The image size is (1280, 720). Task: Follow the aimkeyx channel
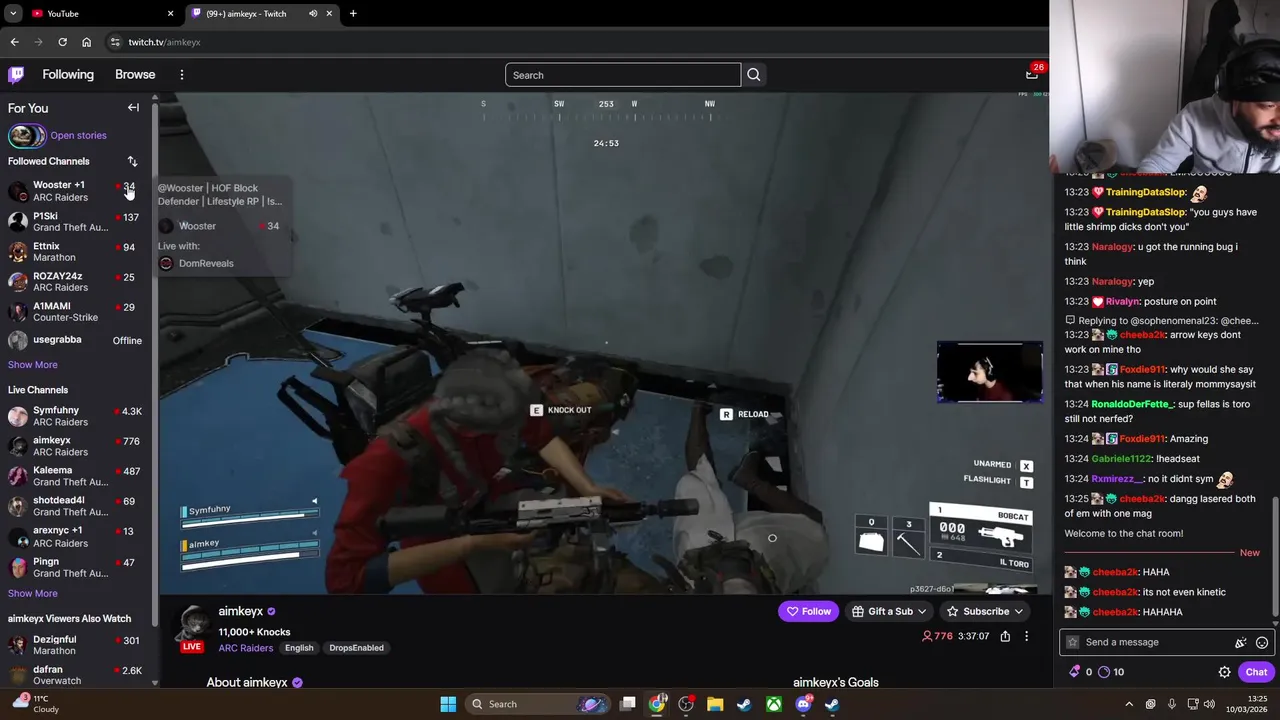point(809,612)
